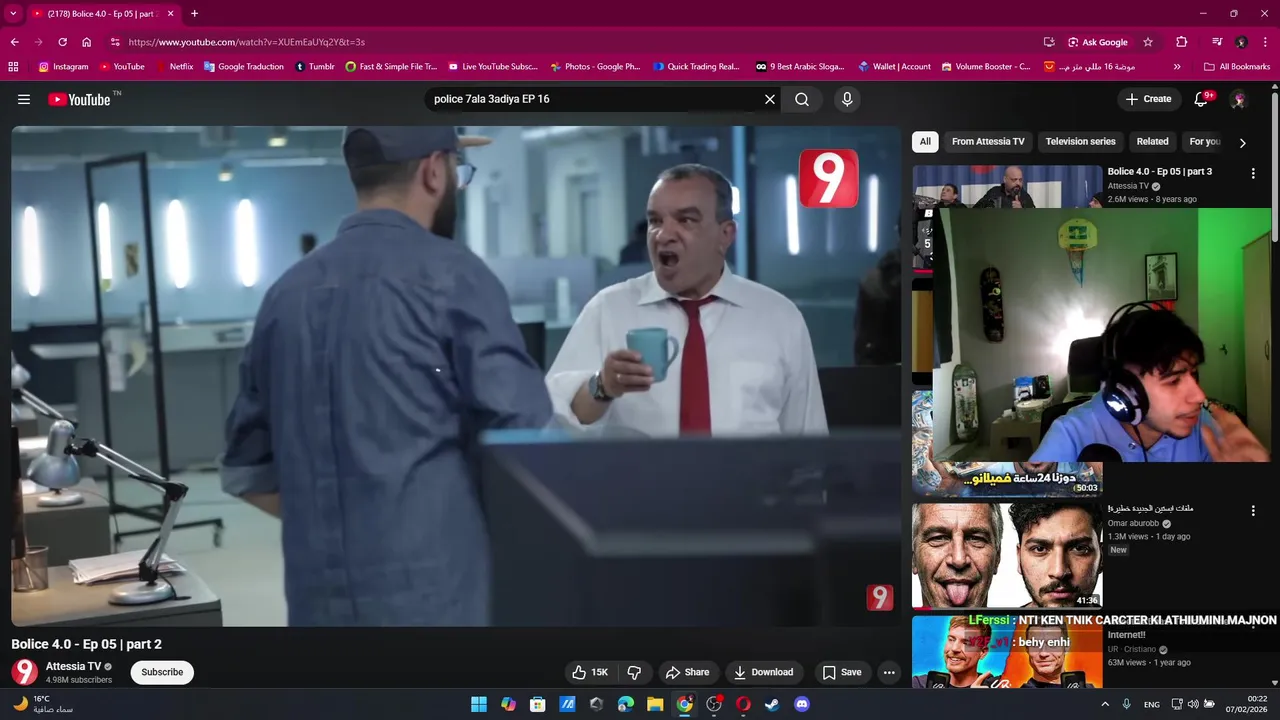
Task: Save the video to a playlist
Action: [x=841, y=672]
